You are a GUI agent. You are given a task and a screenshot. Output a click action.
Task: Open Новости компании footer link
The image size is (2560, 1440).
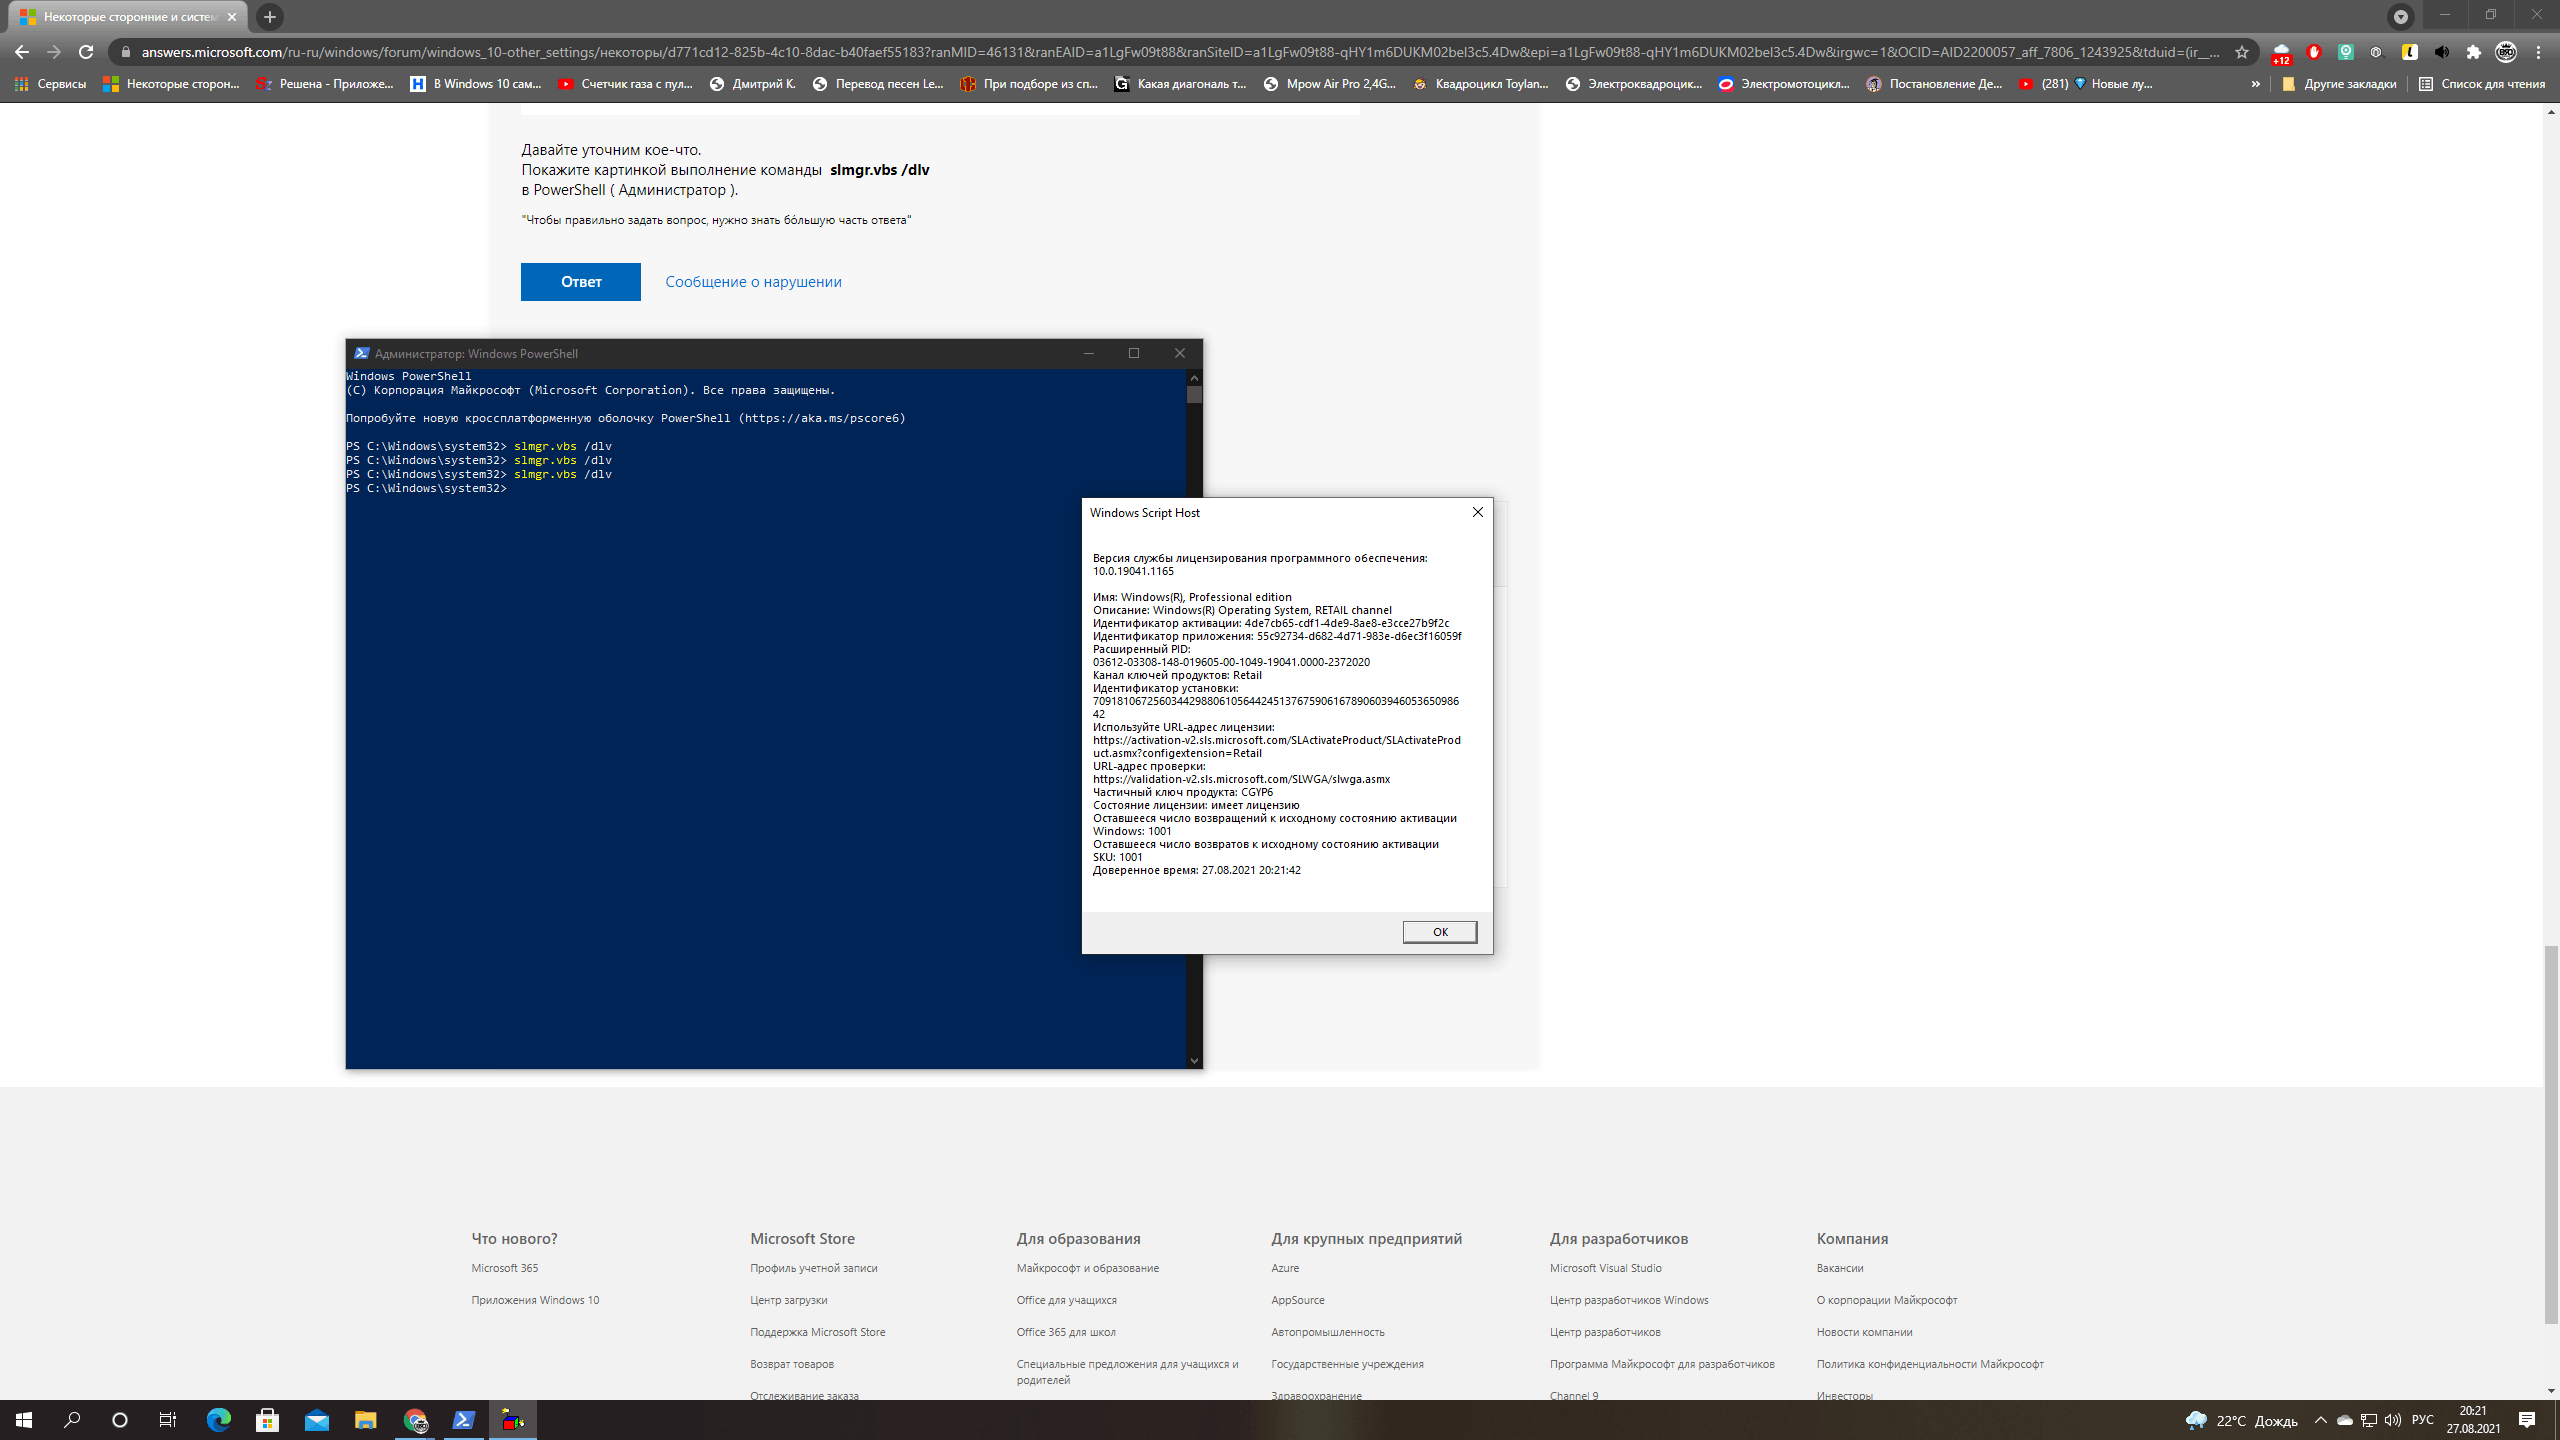click(x=1864, y=1332)
